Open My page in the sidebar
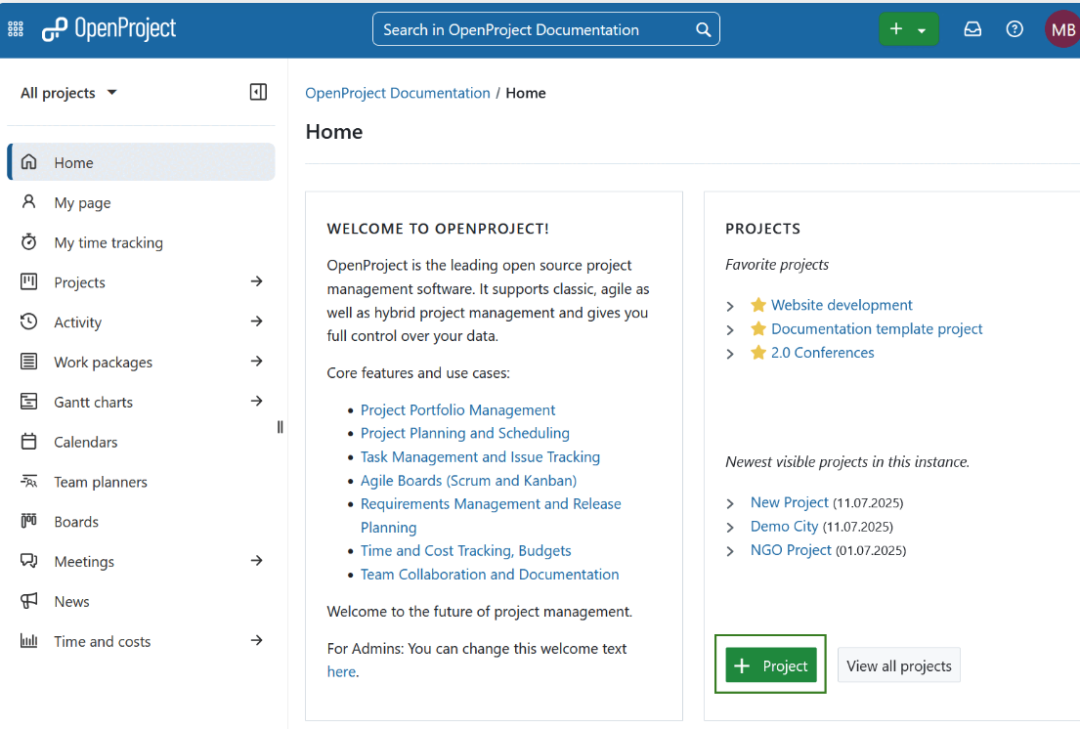The height and width of the screenshot is (729, 1080). 141,202
